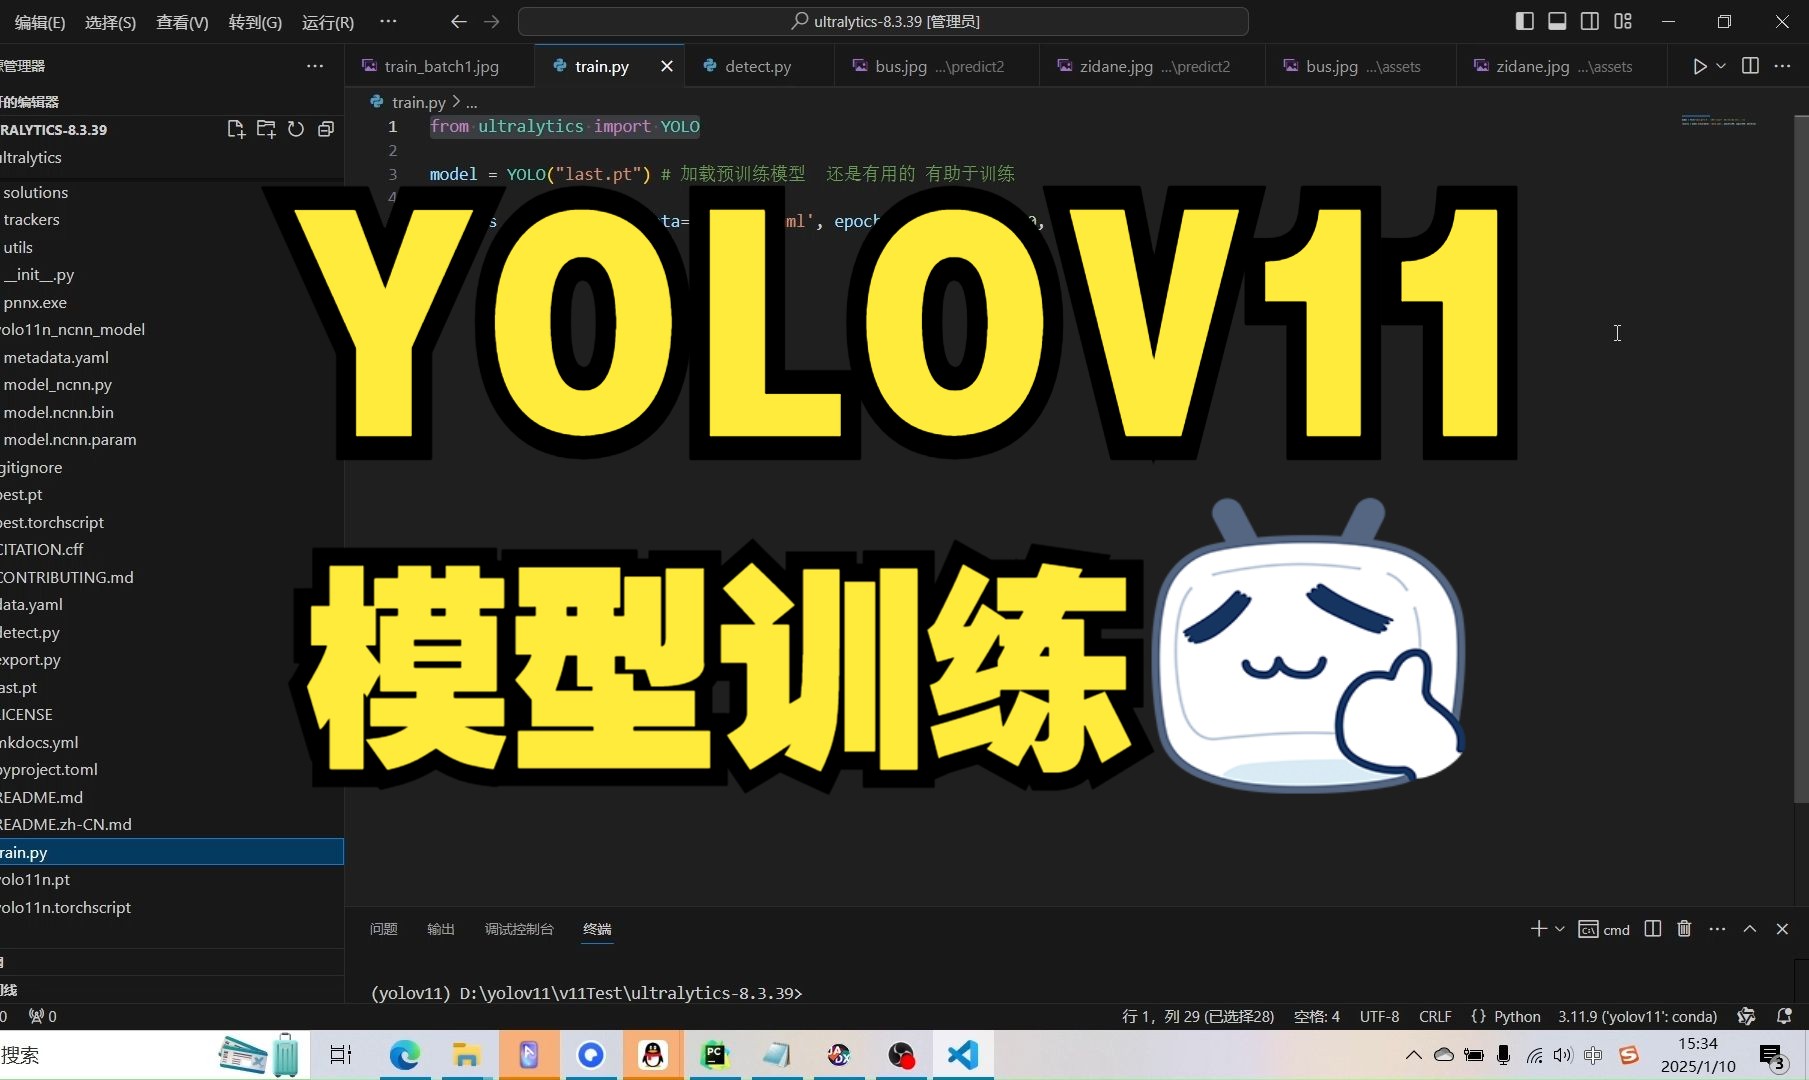Go back in navigation history

(458, 21)
